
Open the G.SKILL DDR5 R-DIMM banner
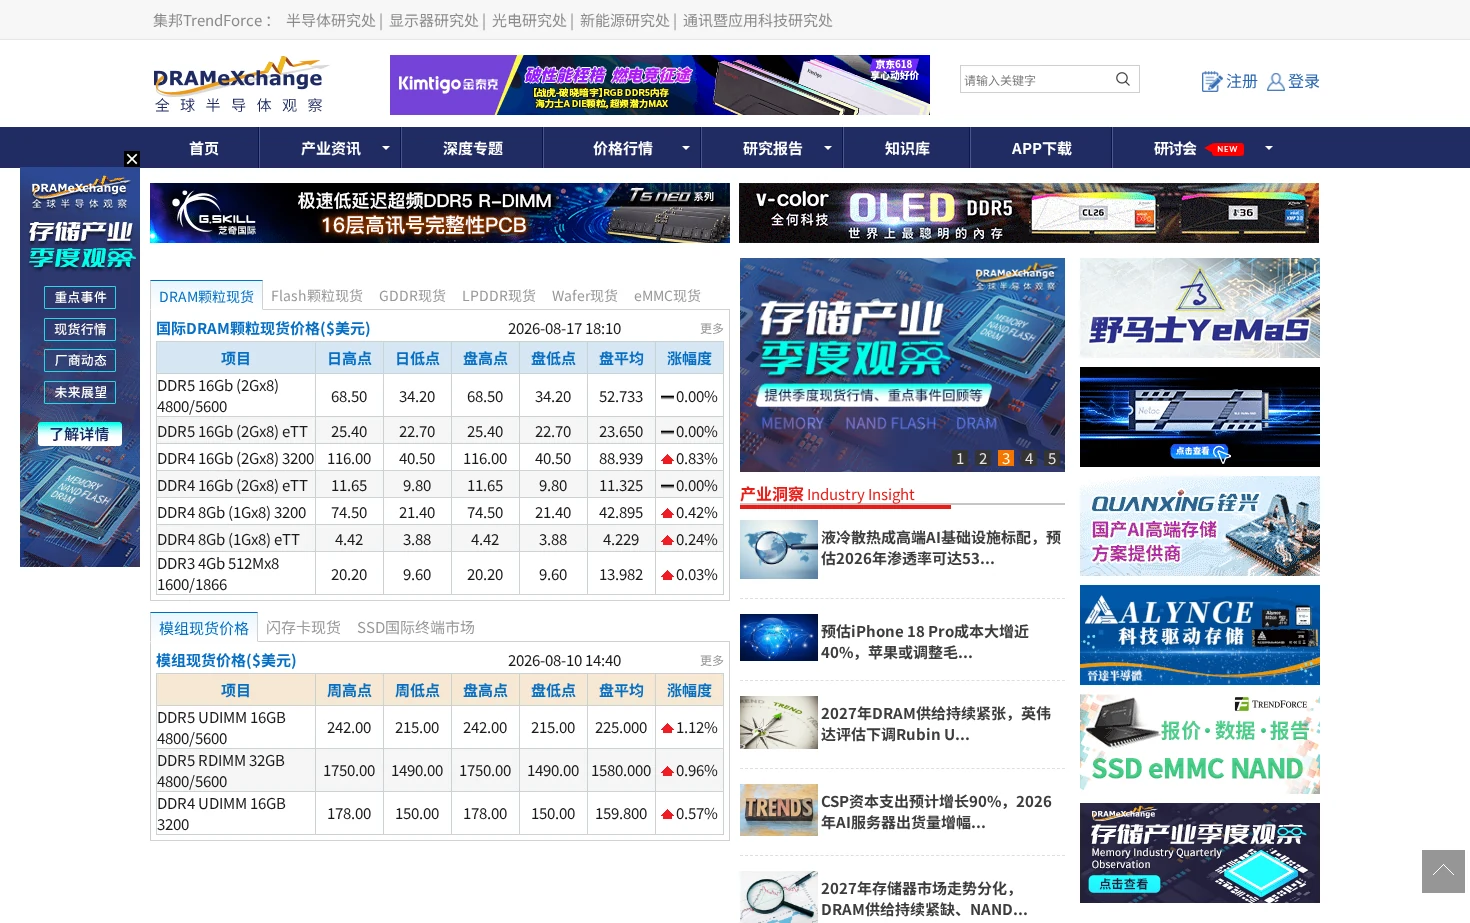tap(440, 213)
